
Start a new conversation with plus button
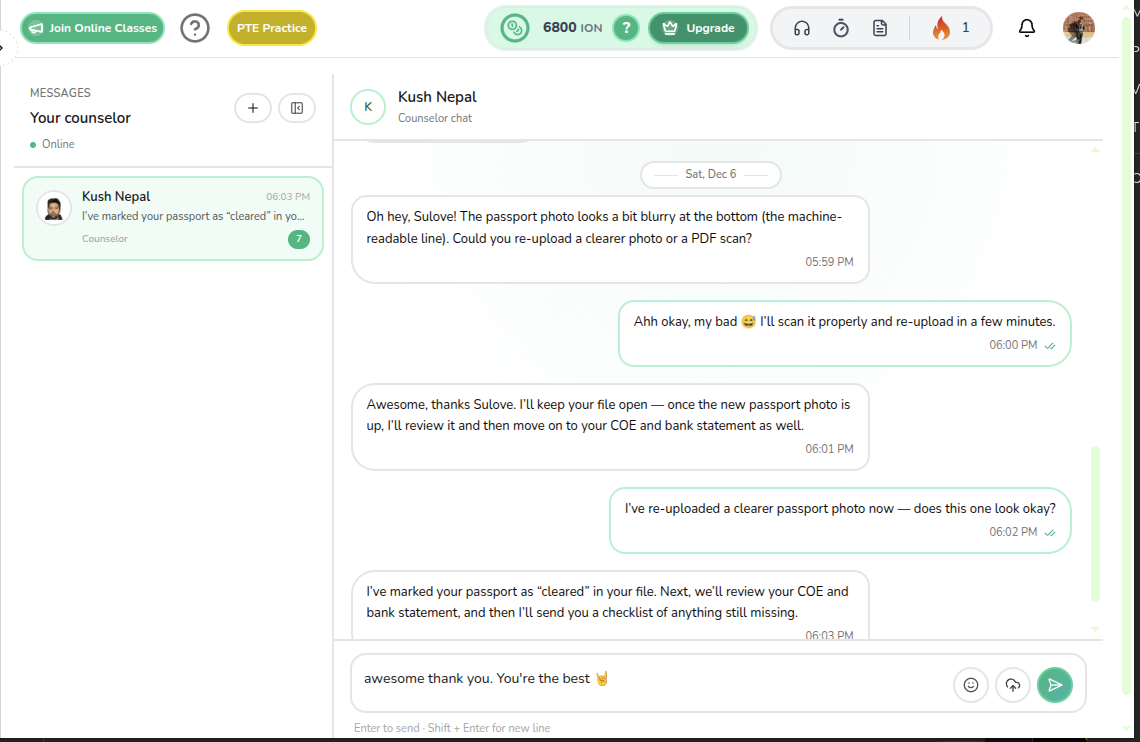(253, 108)
